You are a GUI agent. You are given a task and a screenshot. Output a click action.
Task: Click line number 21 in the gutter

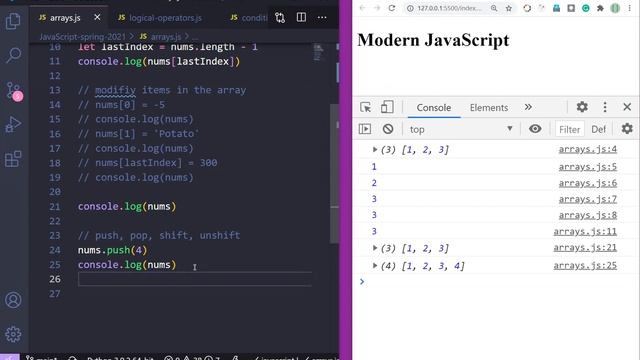[x=55, y=207]
